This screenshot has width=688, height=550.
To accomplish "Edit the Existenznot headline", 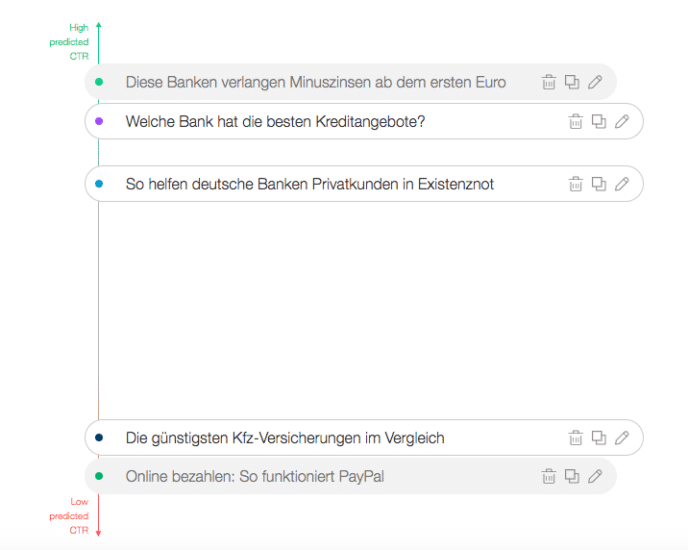I will [x=622, y=184].
